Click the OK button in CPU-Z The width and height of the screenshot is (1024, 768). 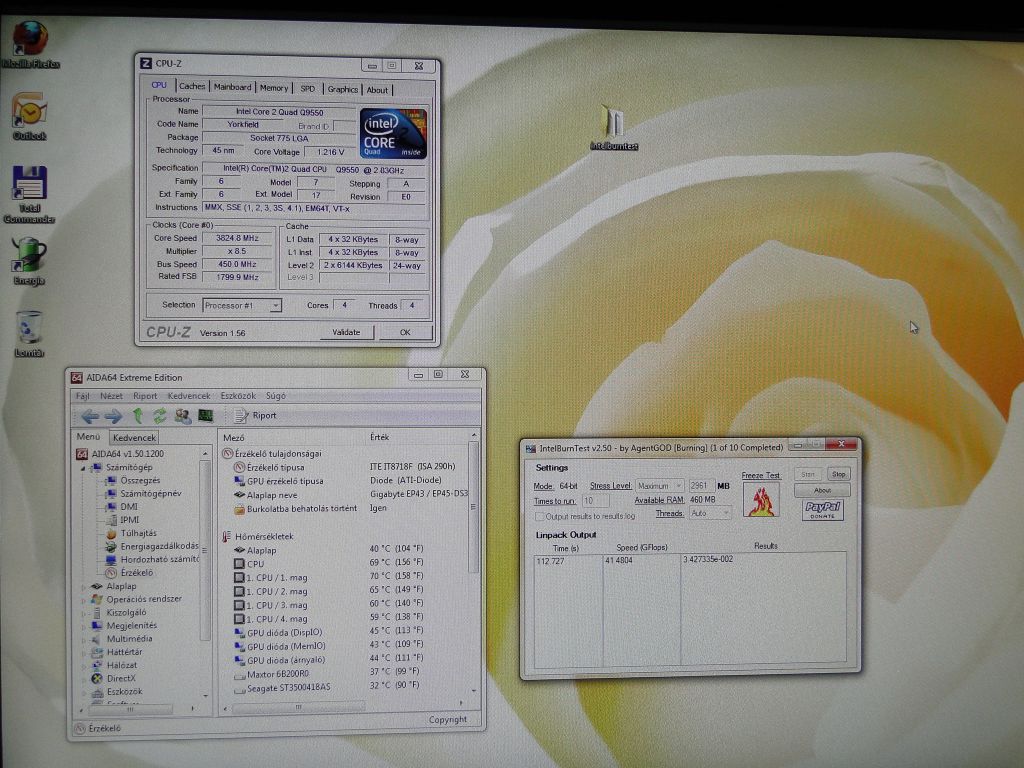(x=405, y=332)
